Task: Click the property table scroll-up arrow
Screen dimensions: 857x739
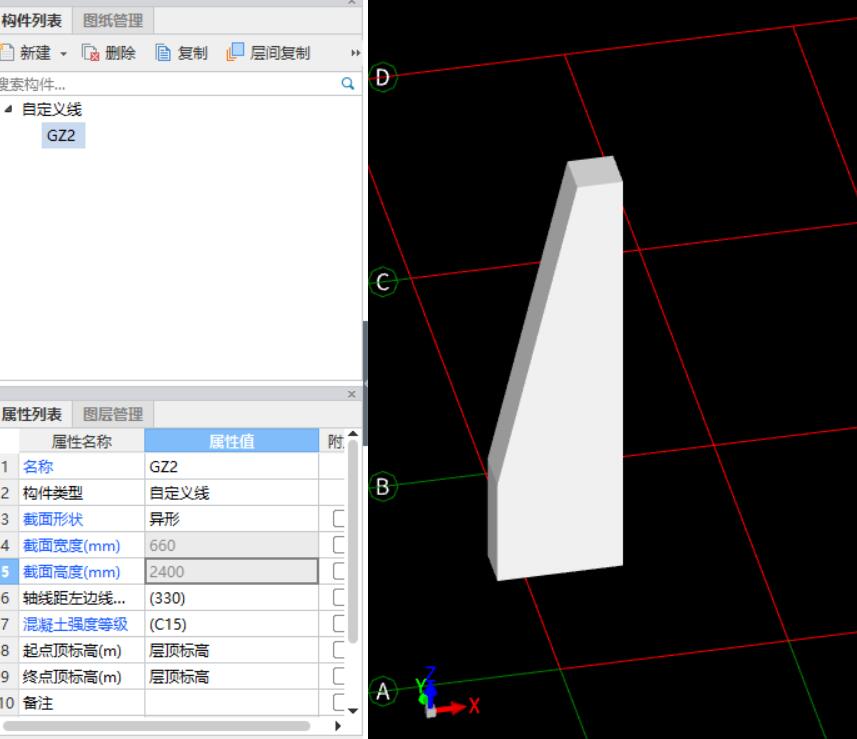Action: pos(353,435)
